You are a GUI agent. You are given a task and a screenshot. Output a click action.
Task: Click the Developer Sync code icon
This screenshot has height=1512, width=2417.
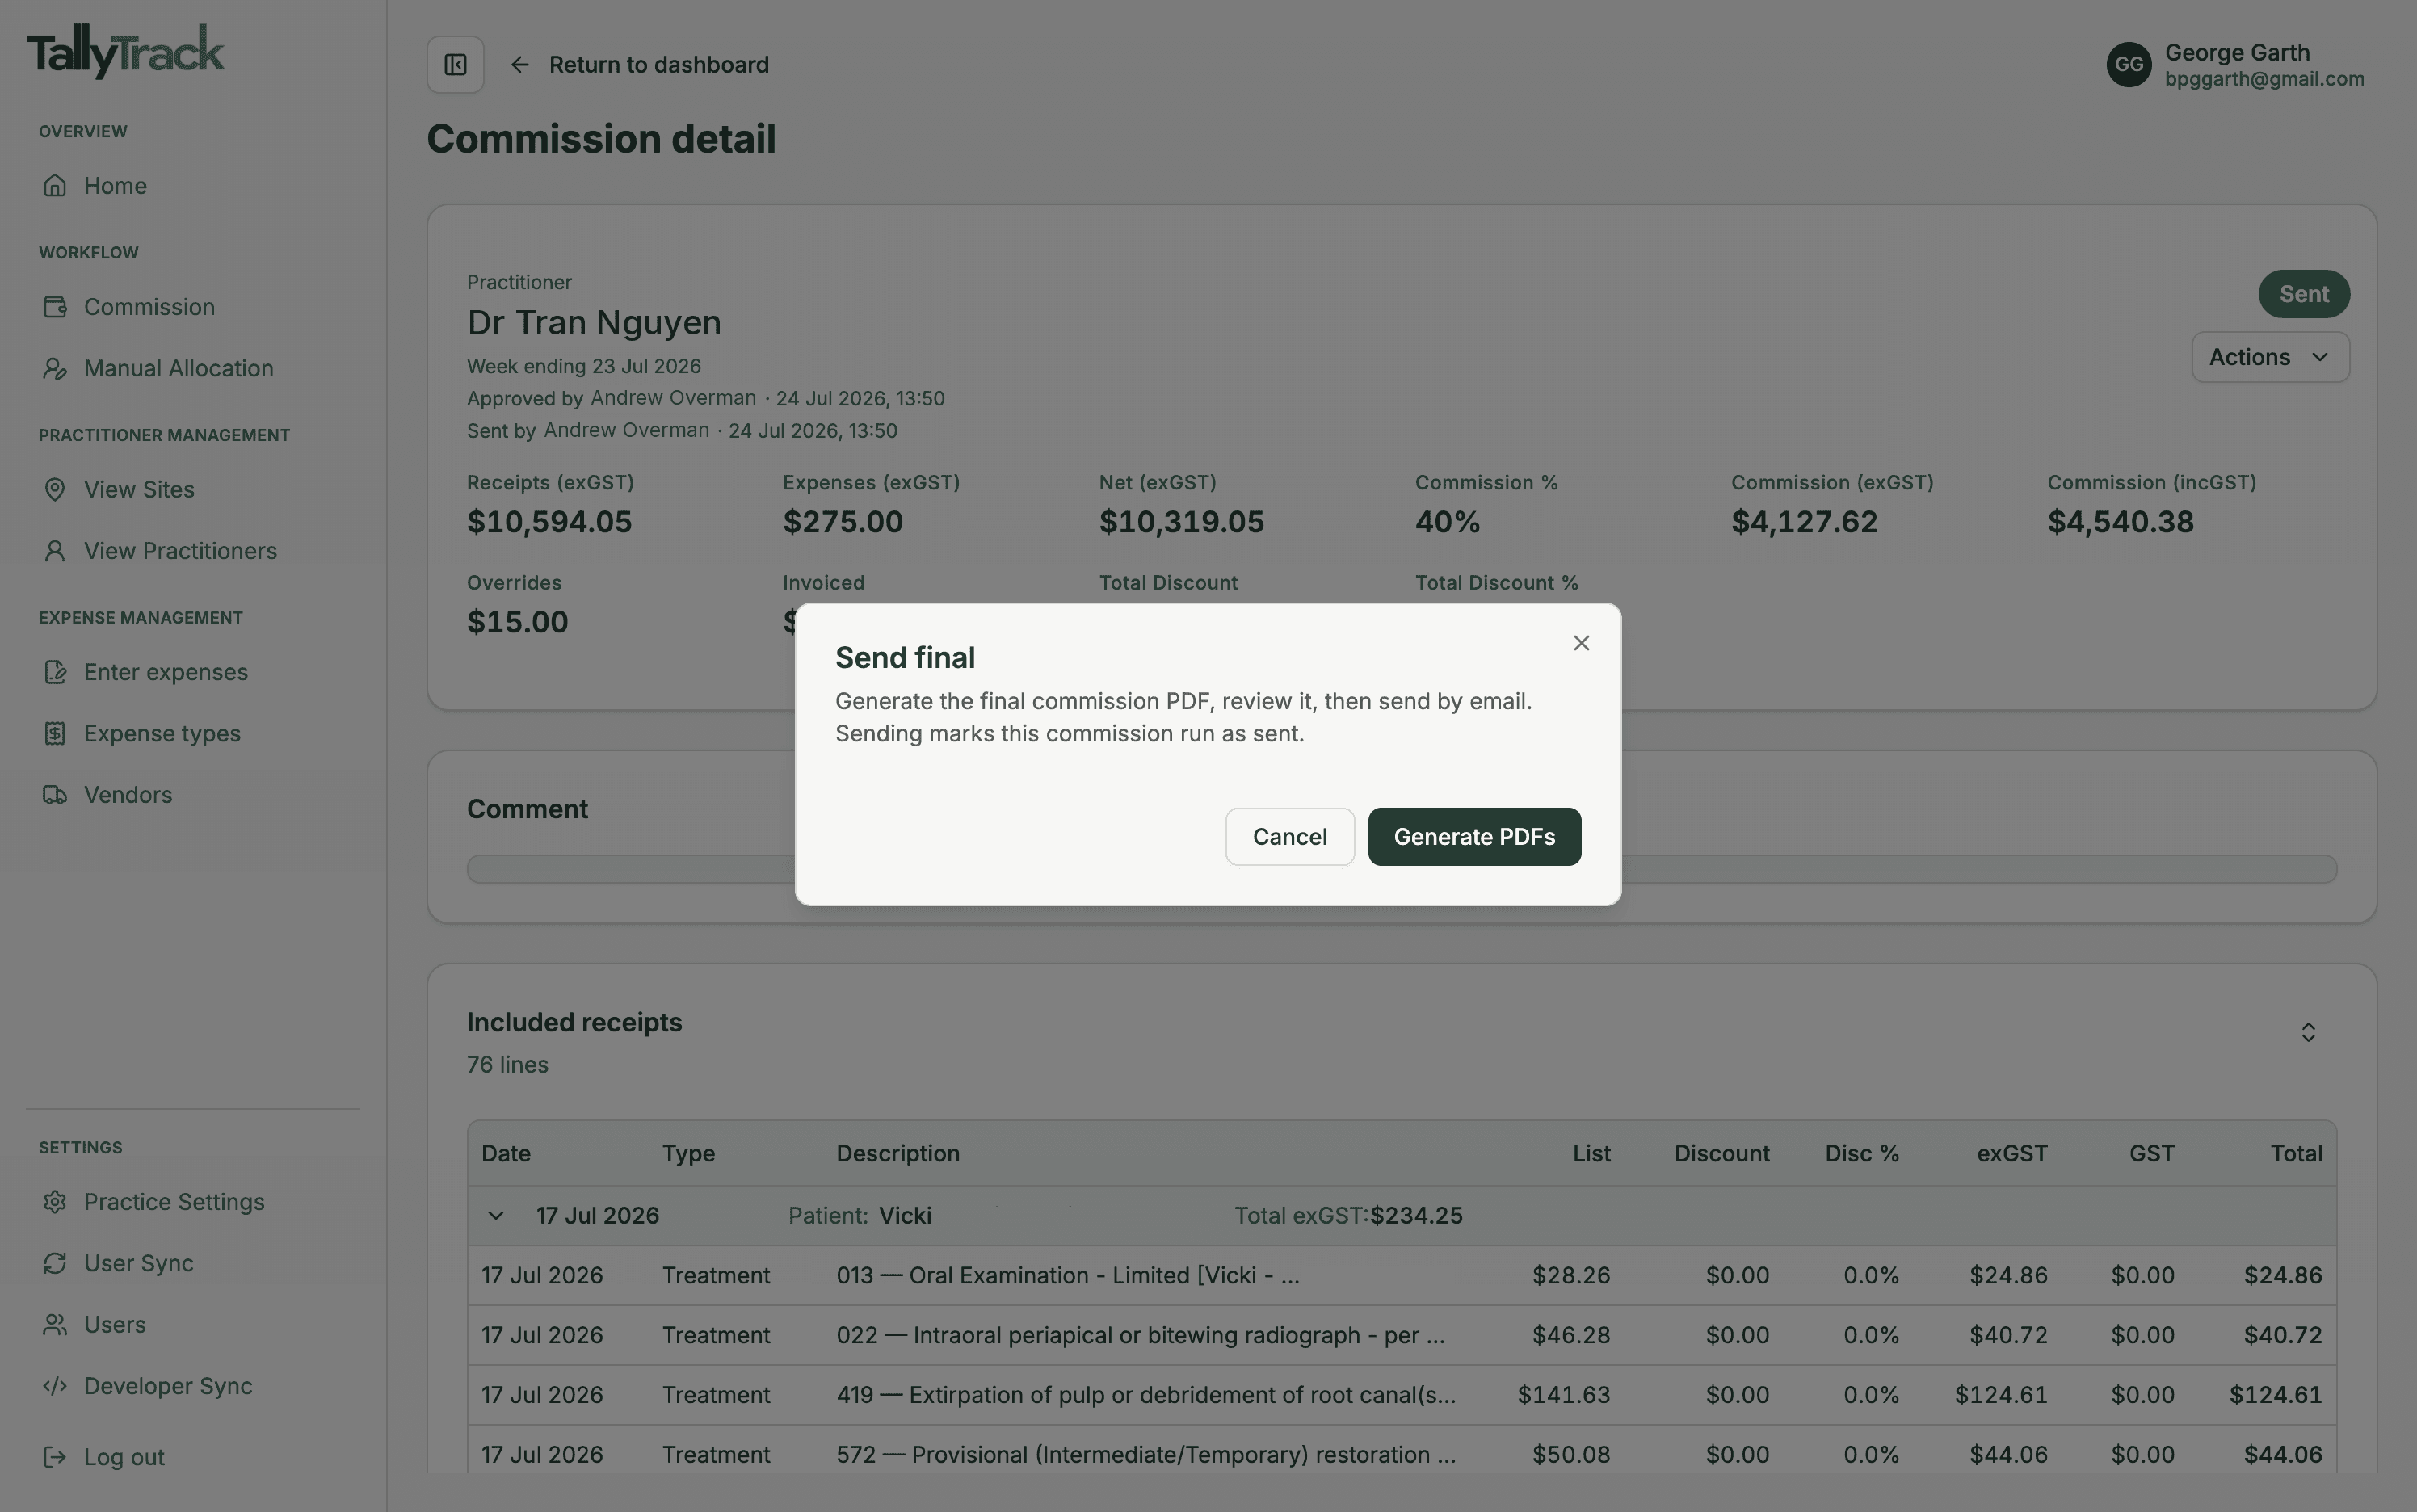tap(55, 1386)
